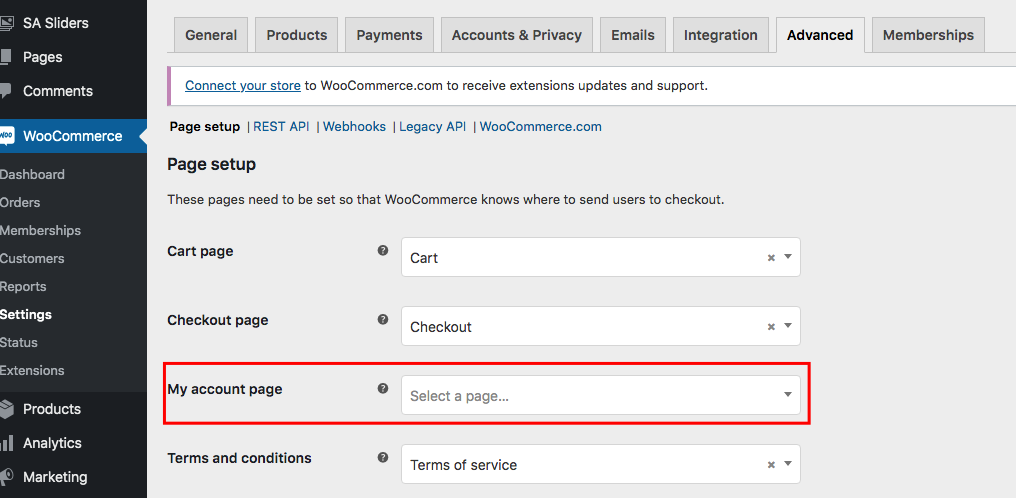
Task: Open the My account page dropdown
Action: pos(601,395)
